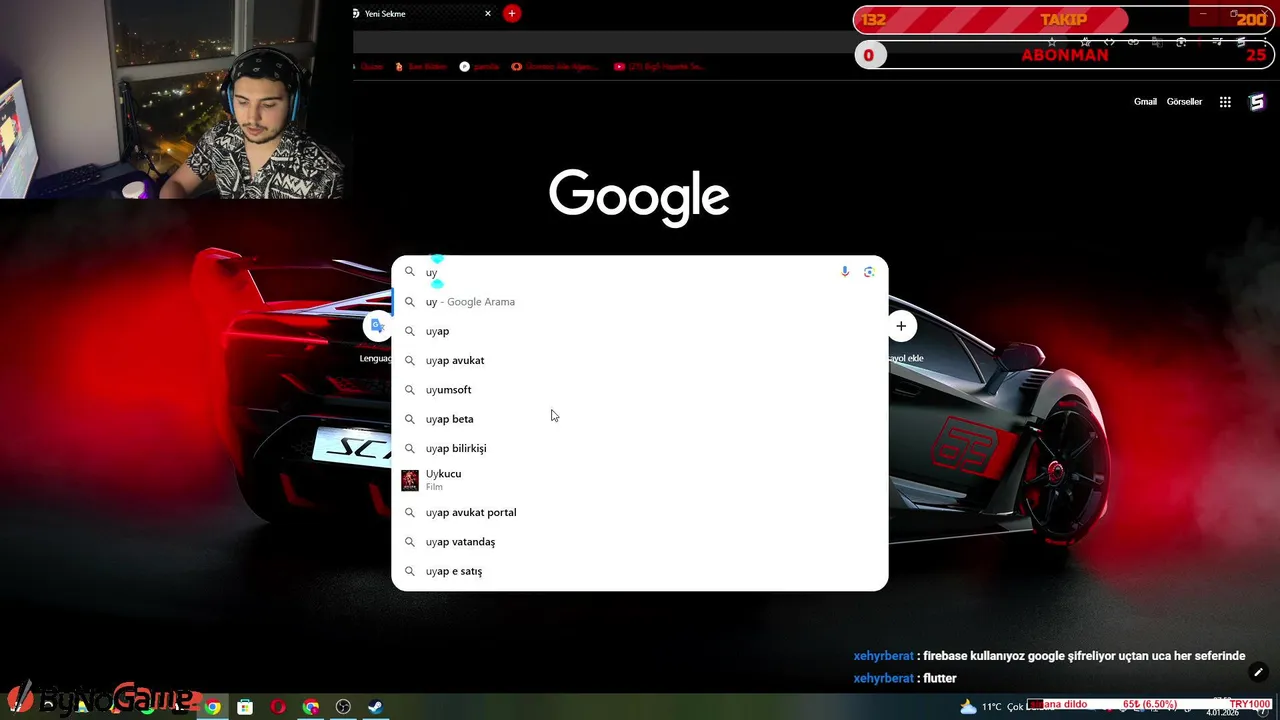
Task: Choose the 'uyap bilirkişi' suggestion
Action: click(x=640, y=448)
